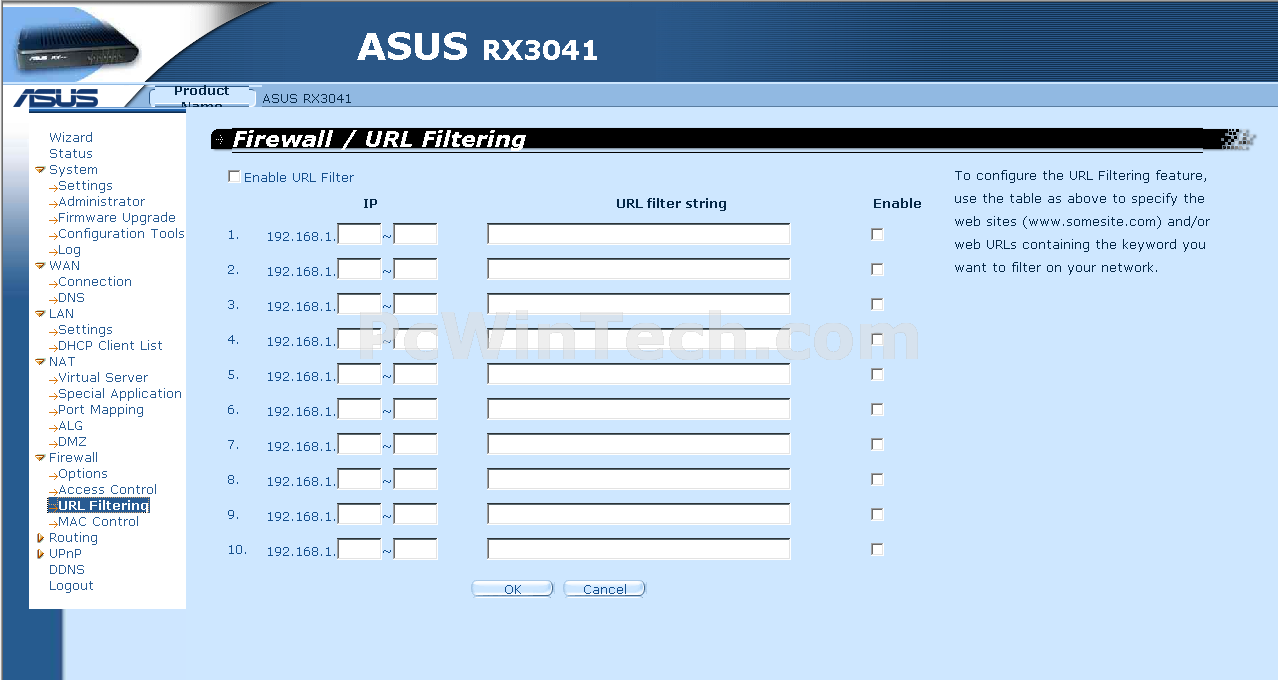1278x680 pixels.
Task: Open the DMZ page
Action: point(72,442)
